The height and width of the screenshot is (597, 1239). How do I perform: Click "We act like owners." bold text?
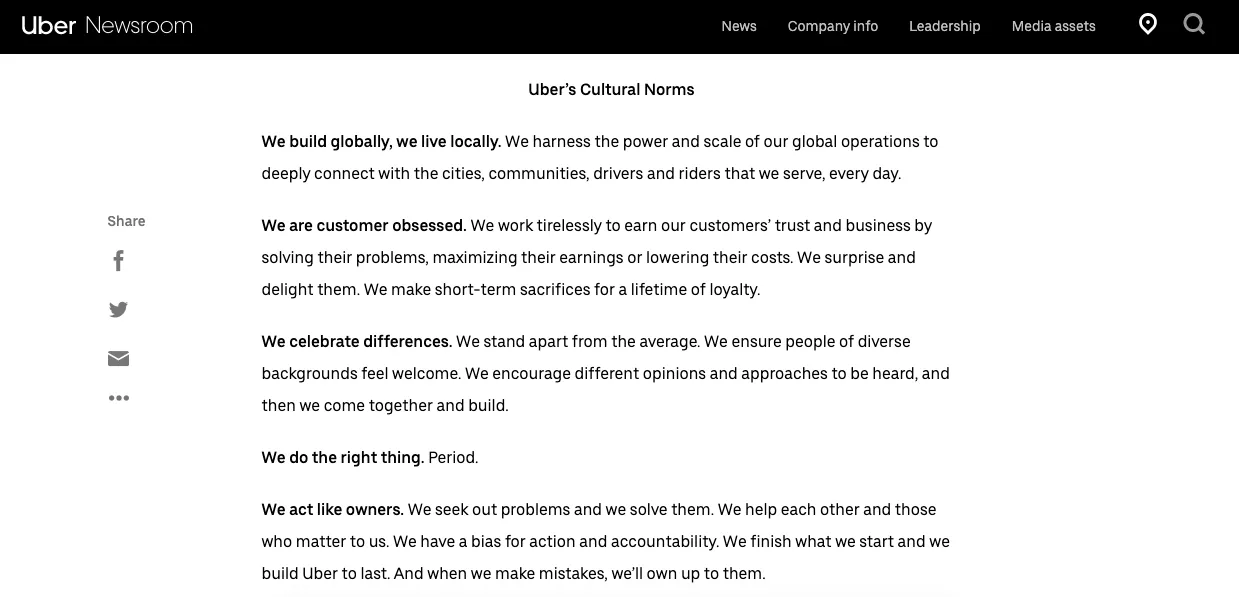(333, 509)
